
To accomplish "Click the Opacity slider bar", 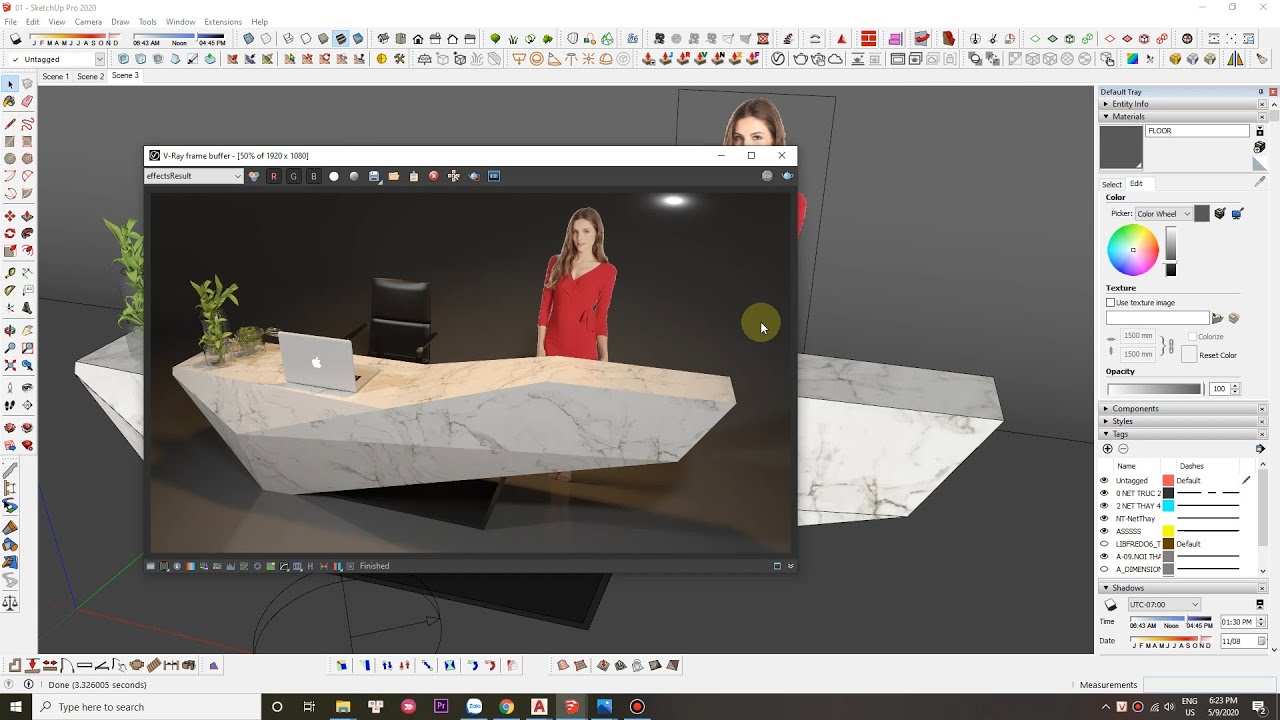I will point(1155,389).
